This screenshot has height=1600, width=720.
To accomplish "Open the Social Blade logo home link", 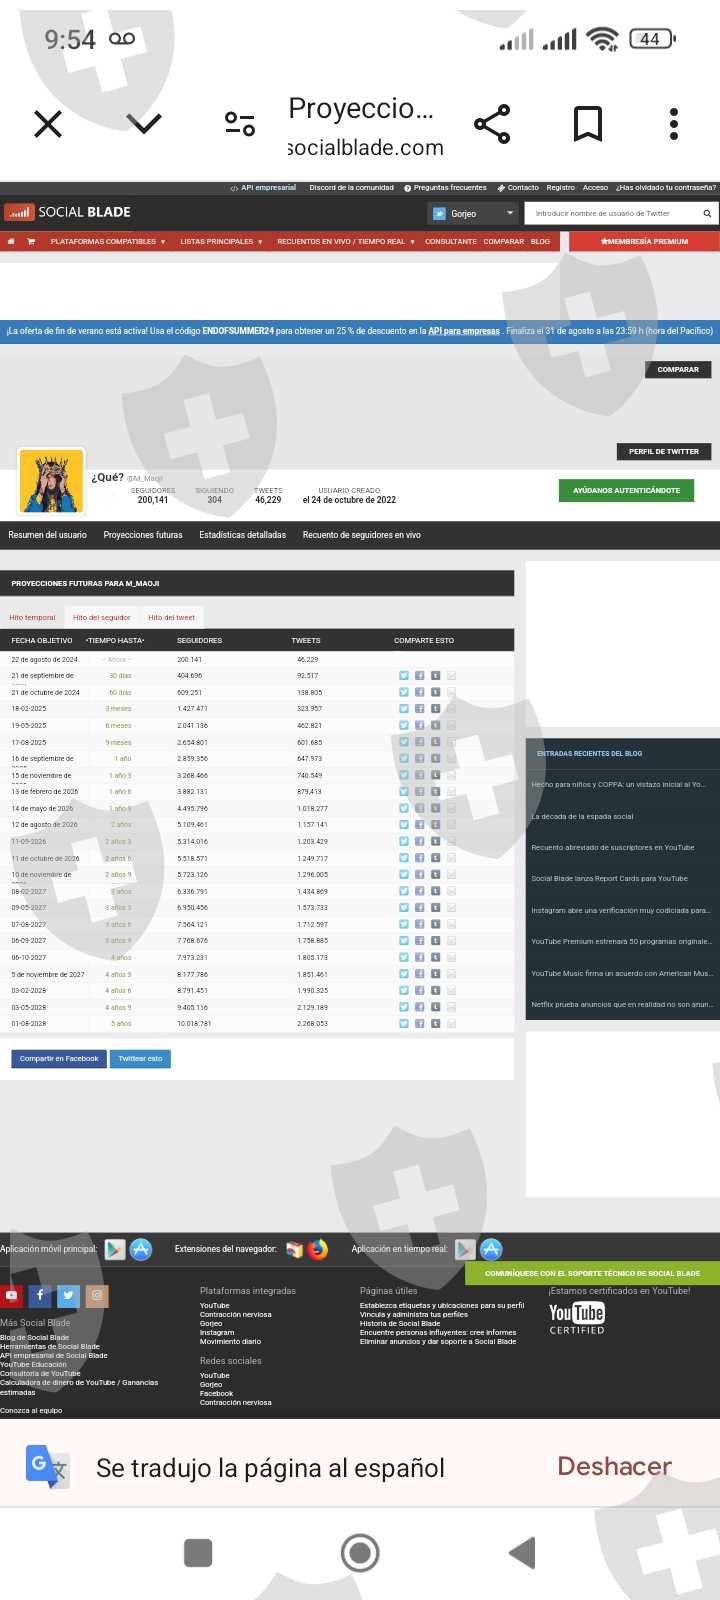I will point(67,212).
